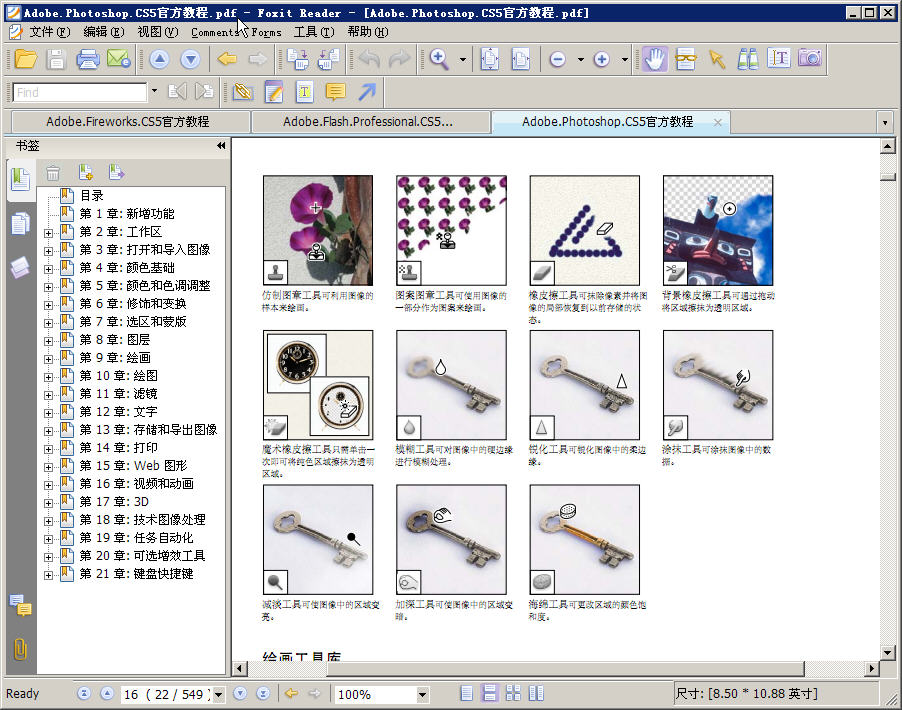Viewport: 902px width, 710px height.
Task: Switch to the Adobe.Fireworks.CS5官方教程 tab
Action: pyautogui.click(x=130, y=121)
